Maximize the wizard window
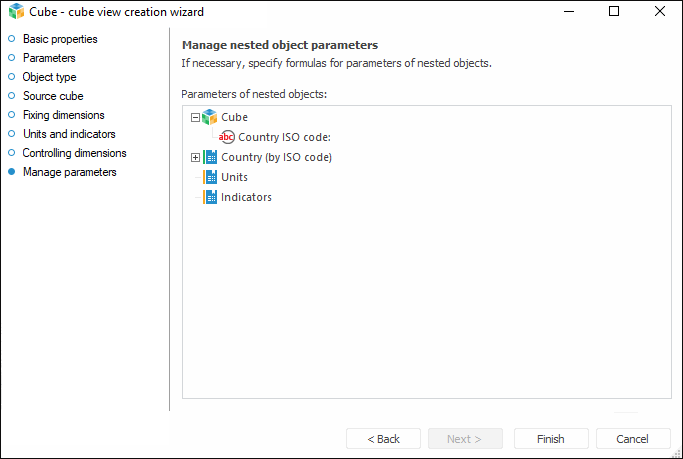683x459 pixels. (x=614, y=12)
